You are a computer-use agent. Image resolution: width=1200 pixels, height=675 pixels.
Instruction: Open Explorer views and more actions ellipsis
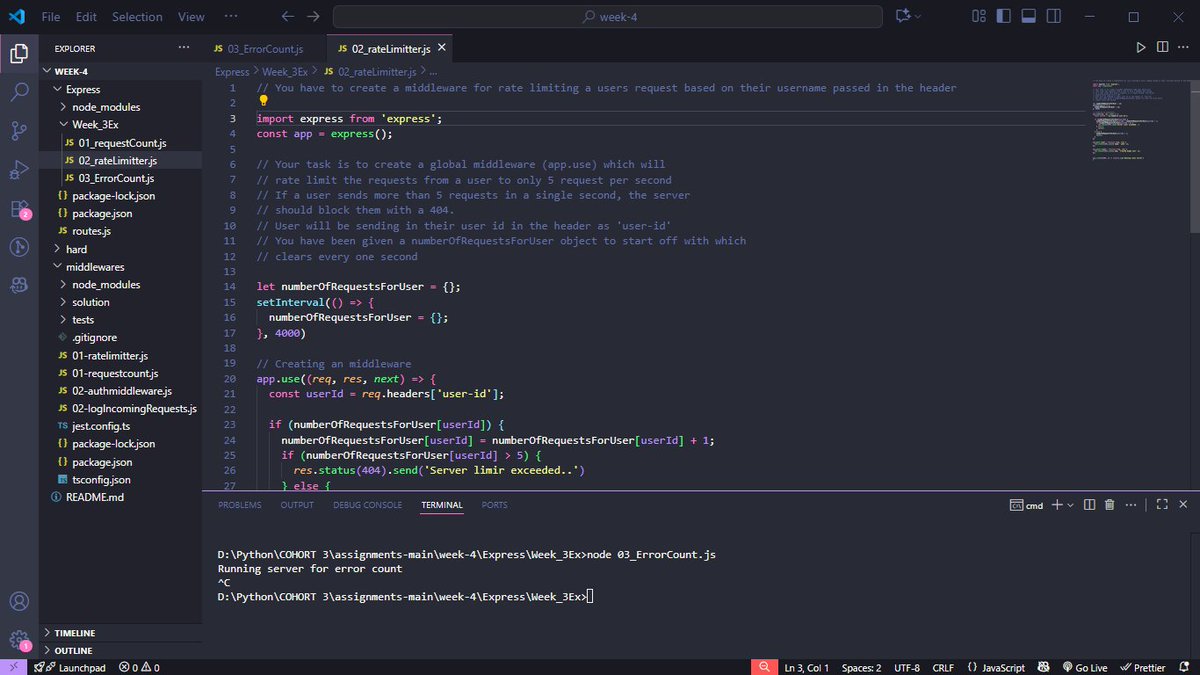point(183,47)
